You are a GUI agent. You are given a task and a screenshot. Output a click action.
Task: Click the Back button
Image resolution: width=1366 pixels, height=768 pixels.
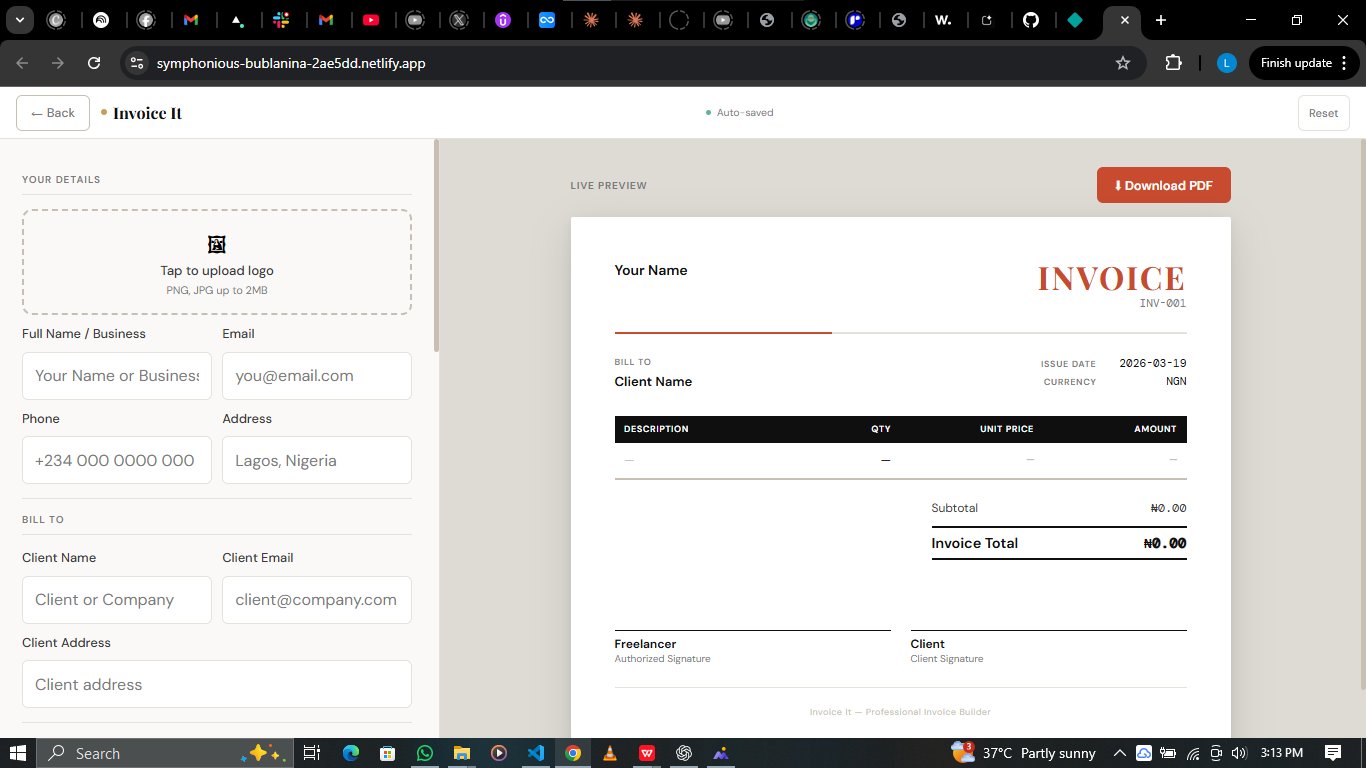[53, 113]
